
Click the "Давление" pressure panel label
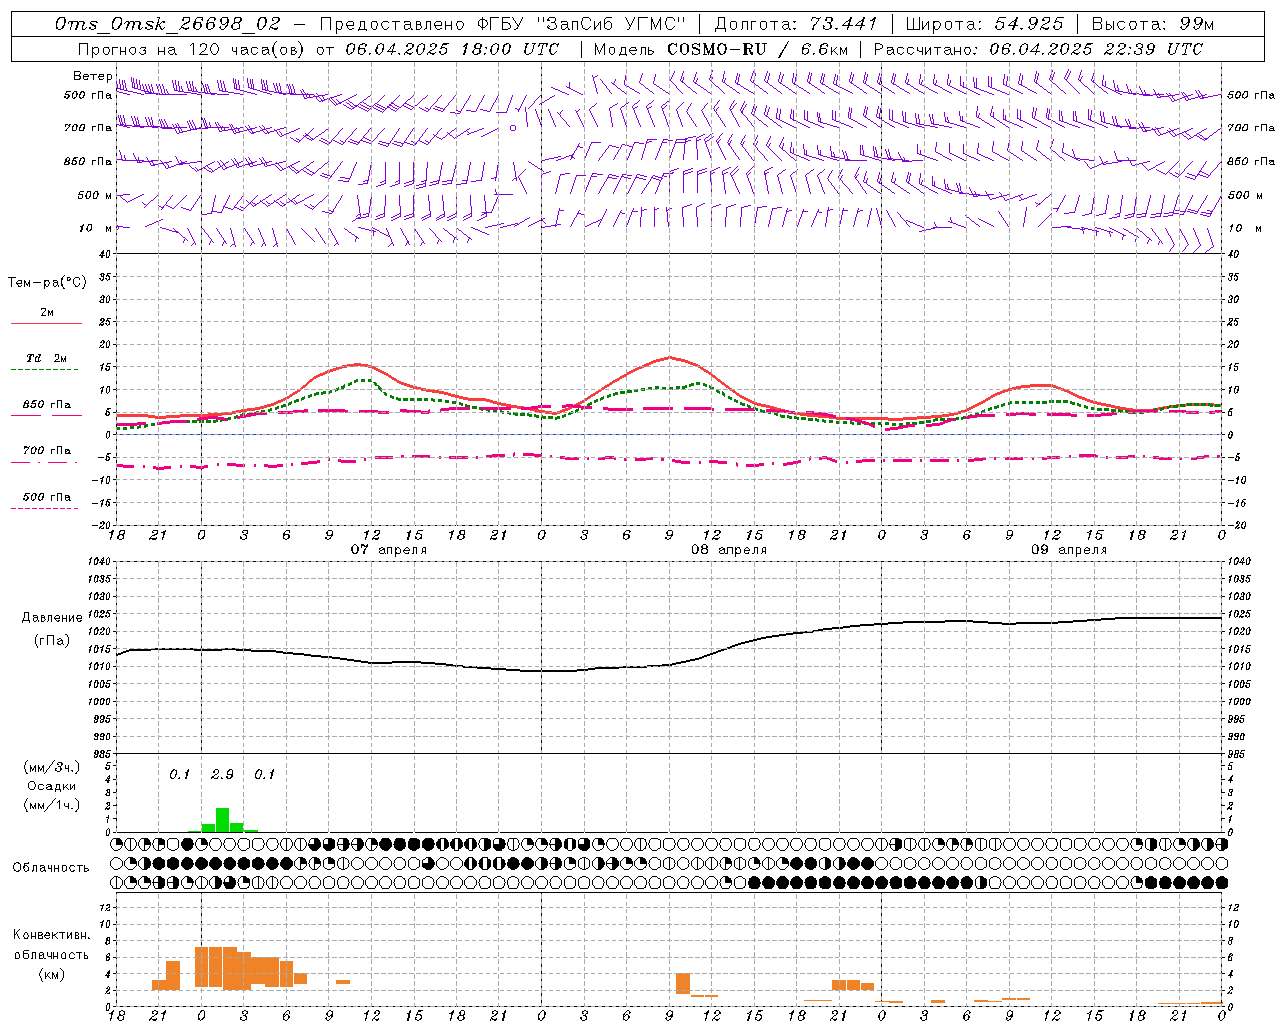point(52,618)
